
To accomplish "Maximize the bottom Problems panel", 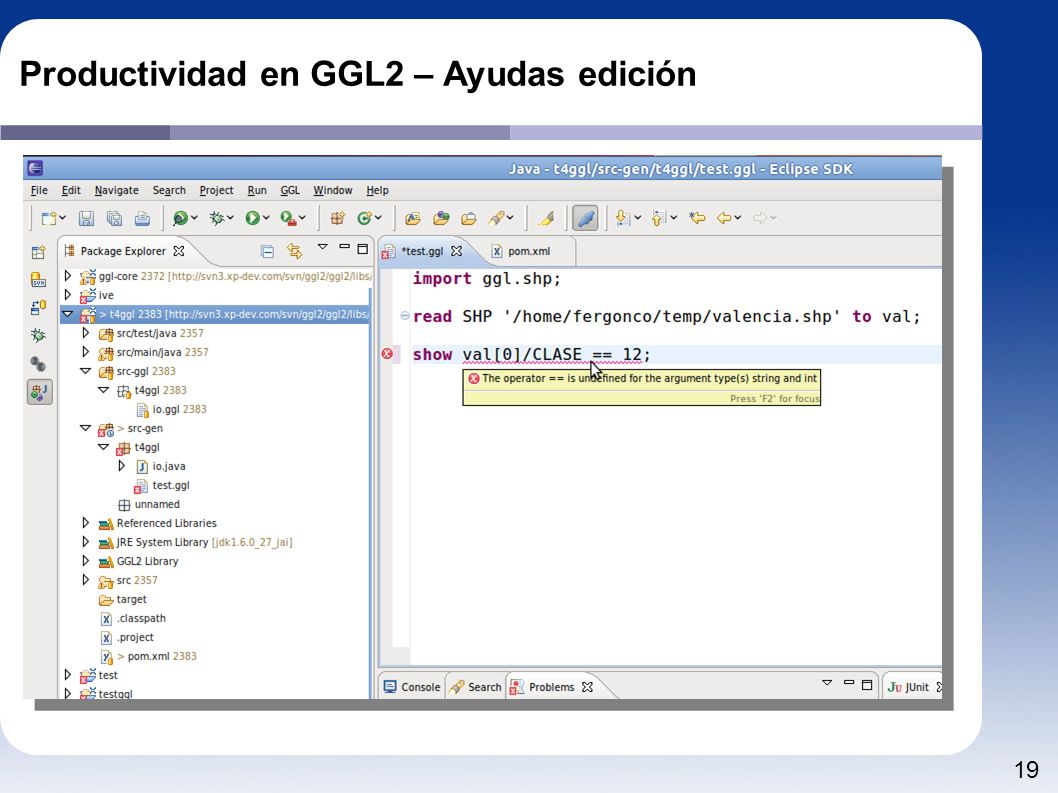I will pos(867,685).
